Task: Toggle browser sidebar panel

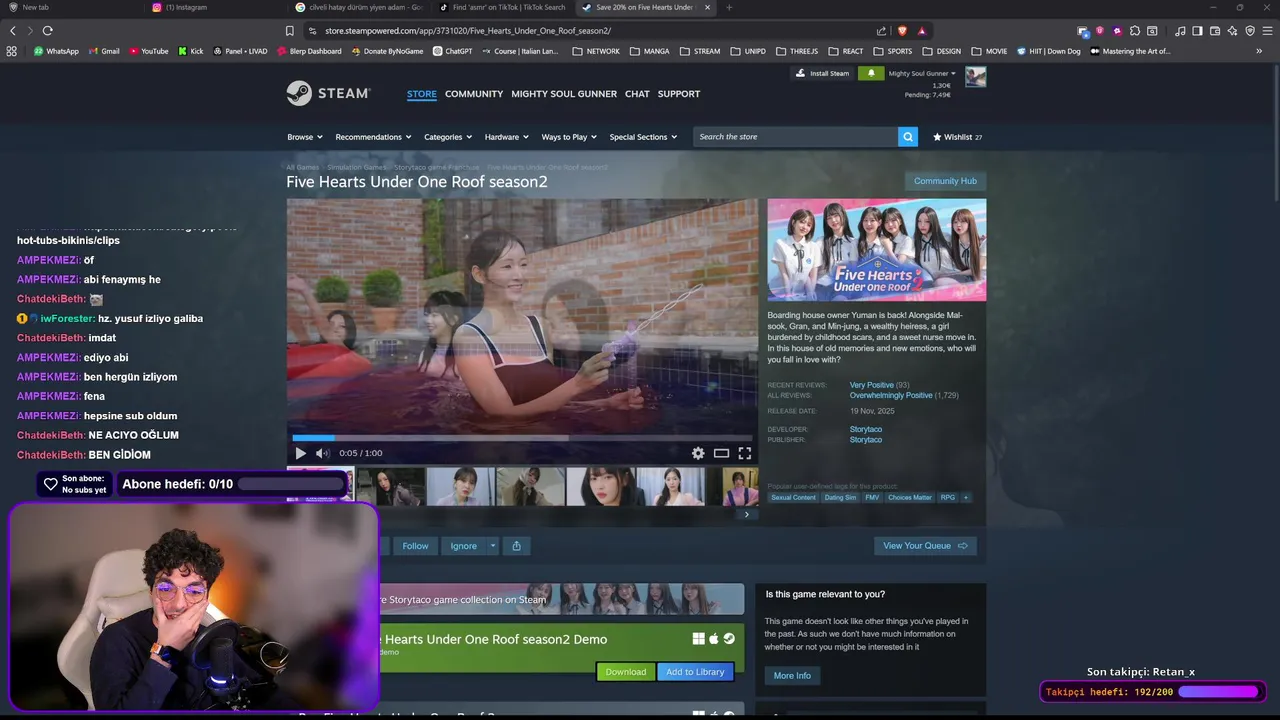Action: coord(1197,31)
